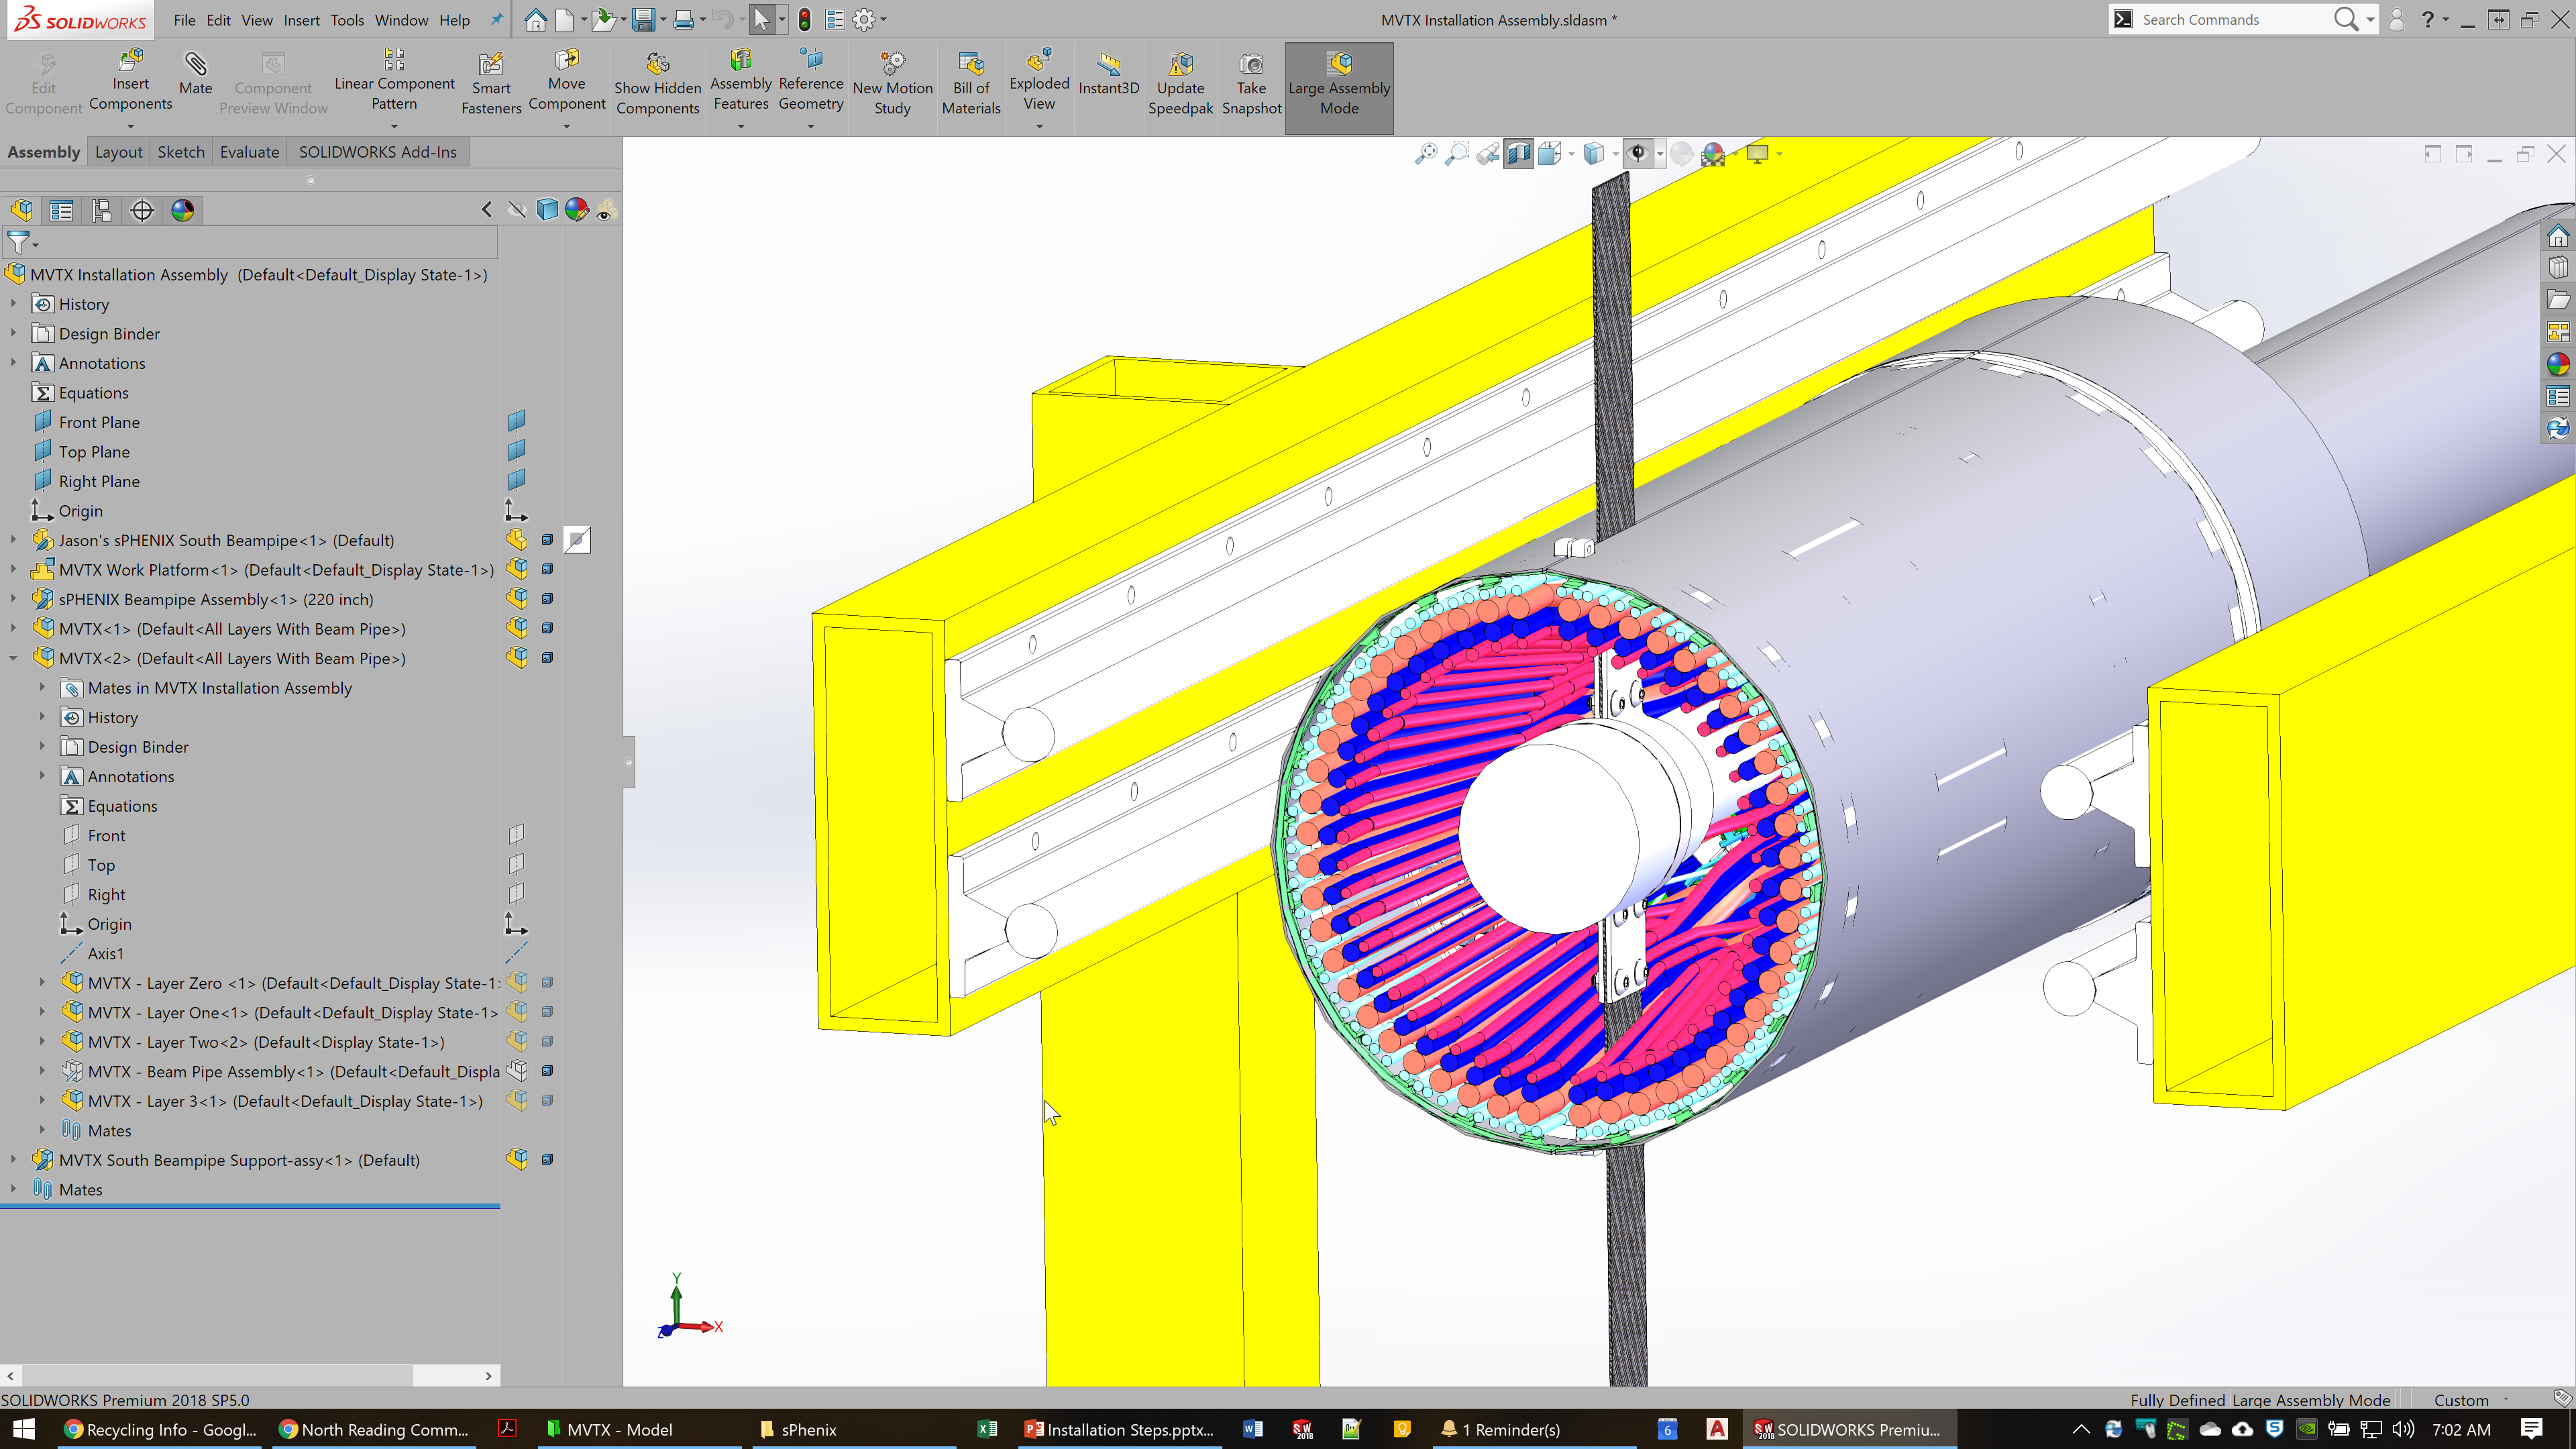
Task: Switch to the Layout tab
Action: coord(118,152)
